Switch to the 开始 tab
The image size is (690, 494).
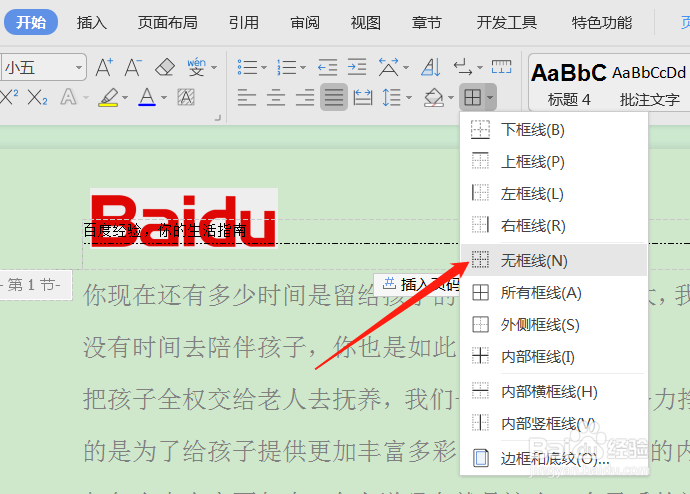click(x=31, y=22)
